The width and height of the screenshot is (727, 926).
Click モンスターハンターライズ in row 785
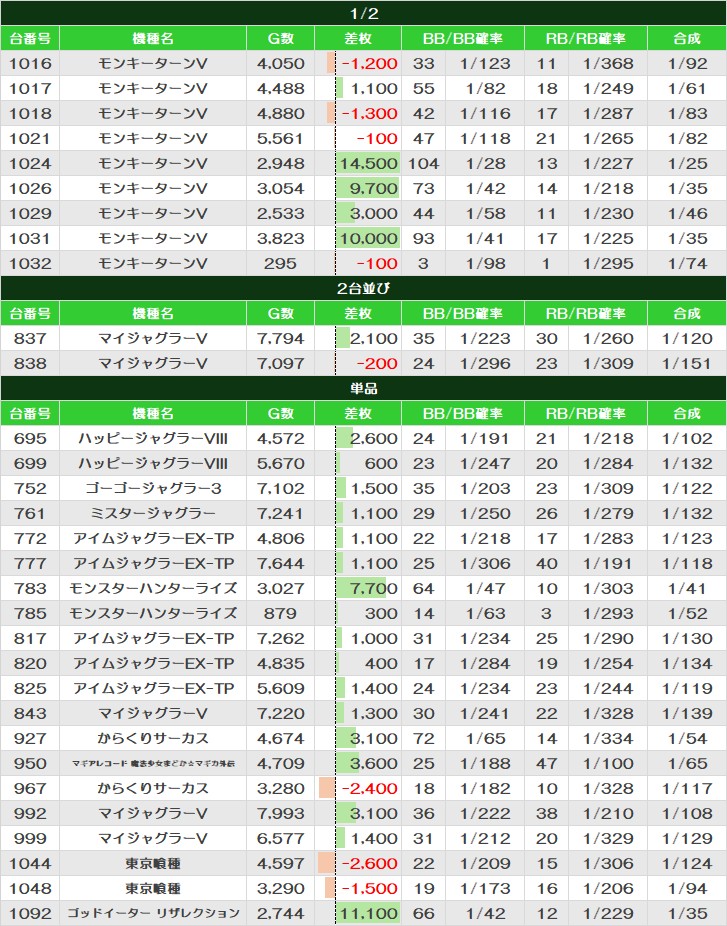(153, 613)
